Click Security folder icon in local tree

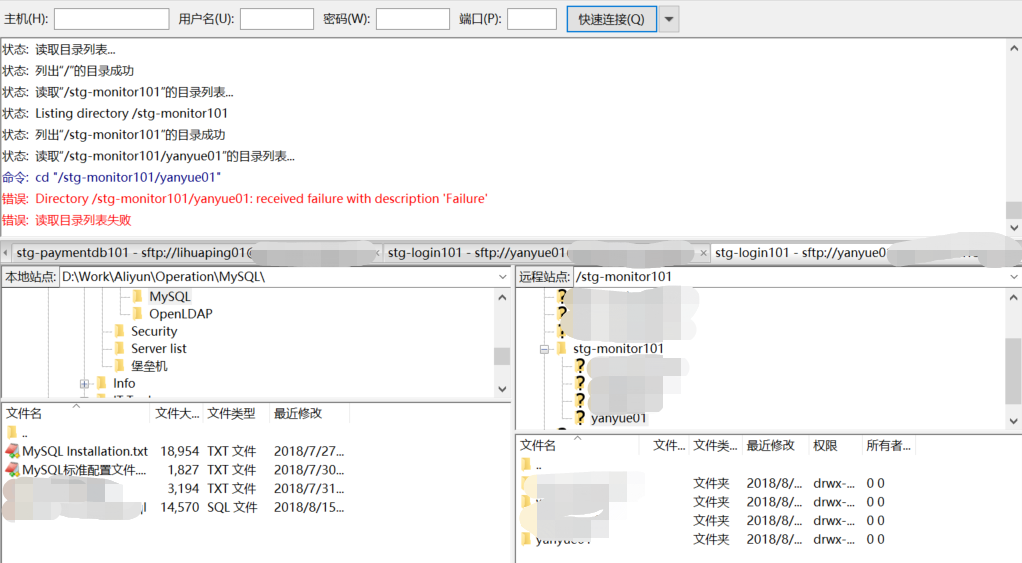coord(119,331)
